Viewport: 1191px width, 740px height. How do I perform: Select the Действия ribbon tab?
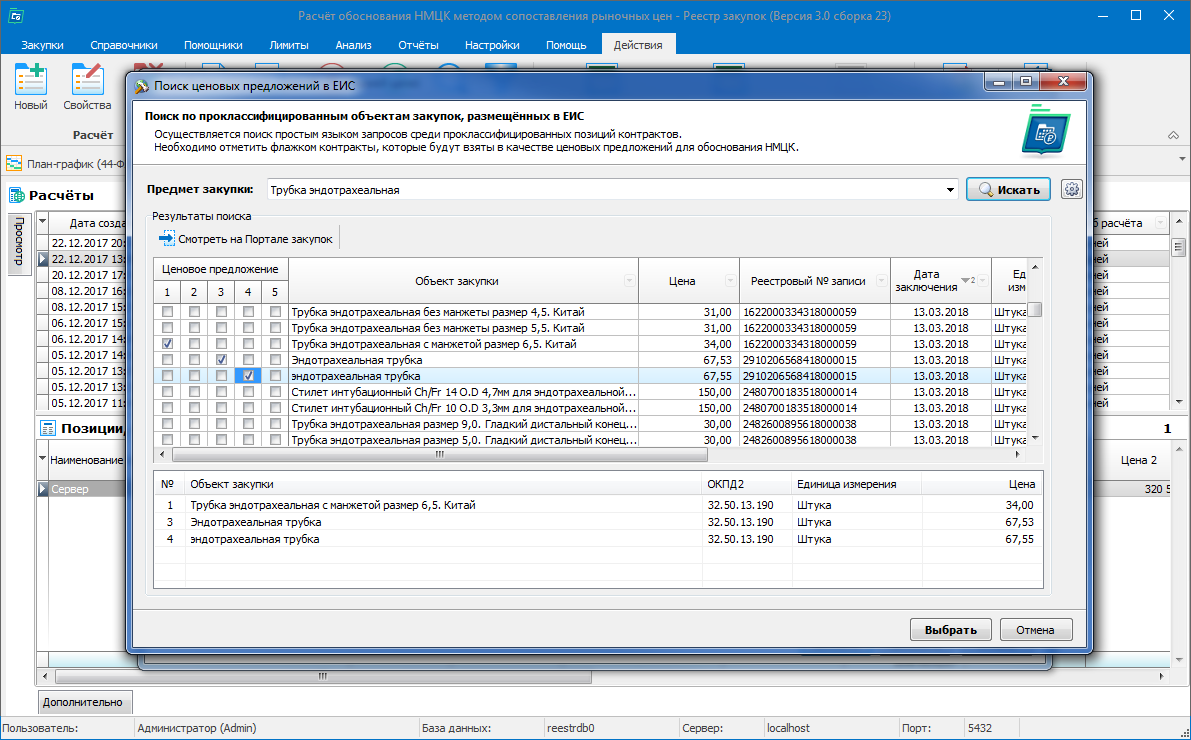(x=638, y=45)
